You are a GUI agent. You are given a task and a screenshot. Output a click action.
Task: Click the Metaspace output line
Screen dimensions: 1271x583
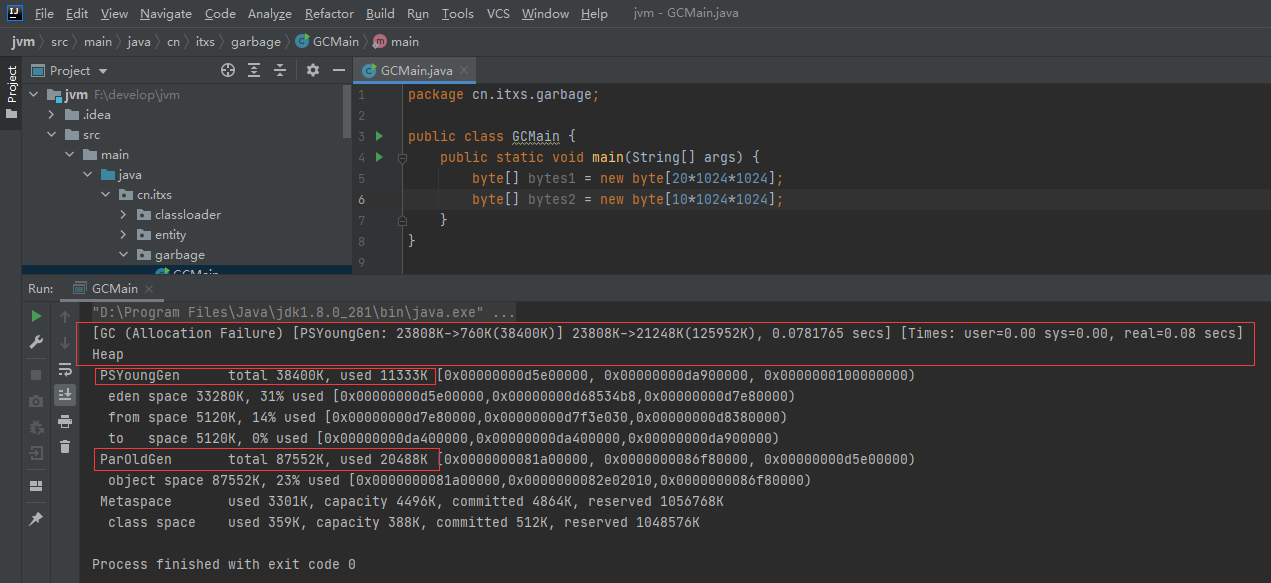(411, 502)
